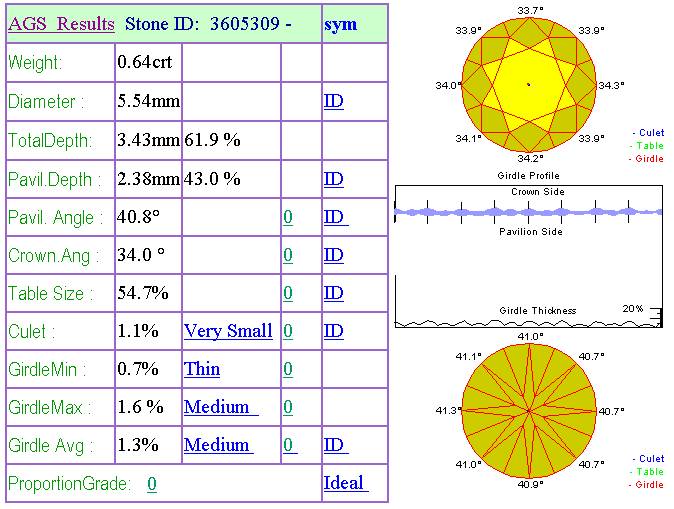Click the 0 score for Pavil. Angle
Screen dimensions: 674x509
[x=288, y=217]
